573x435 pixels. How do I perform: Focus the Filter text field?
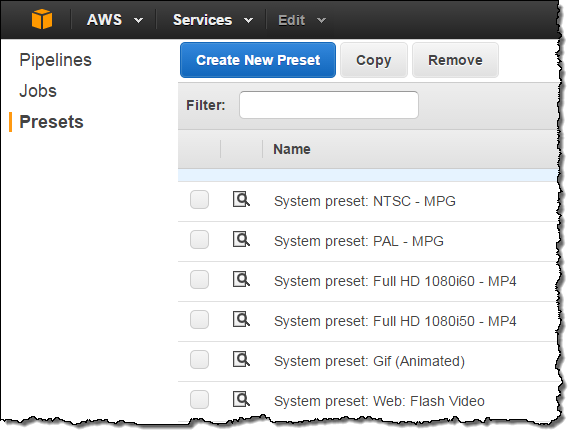(x=329, y=105)
